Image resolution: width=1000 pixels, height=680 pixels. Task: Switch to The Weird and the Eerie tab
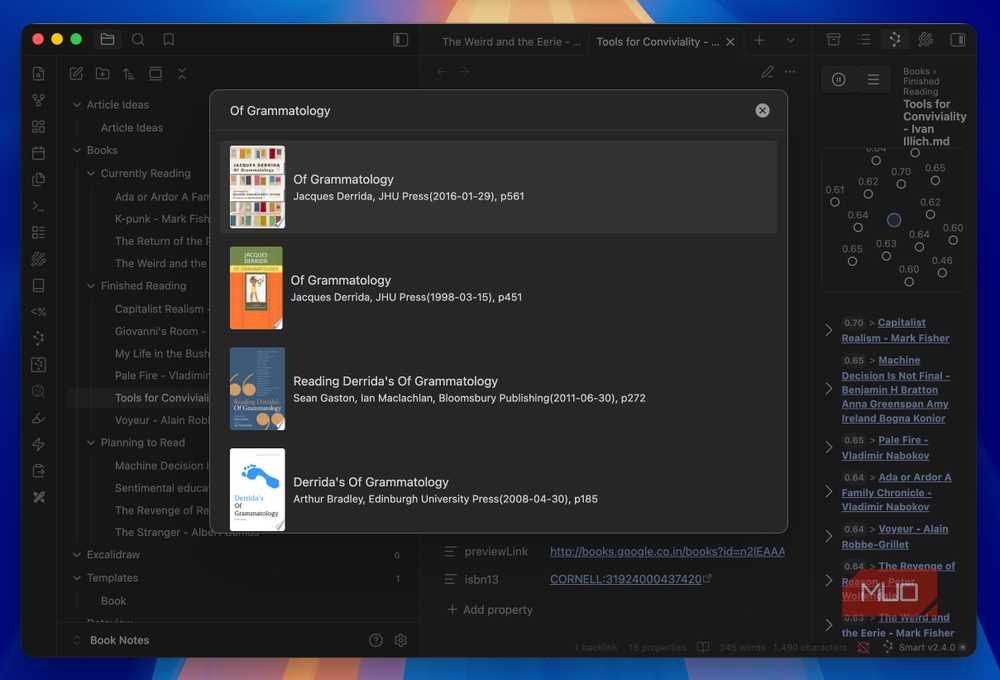coord(511,41)
